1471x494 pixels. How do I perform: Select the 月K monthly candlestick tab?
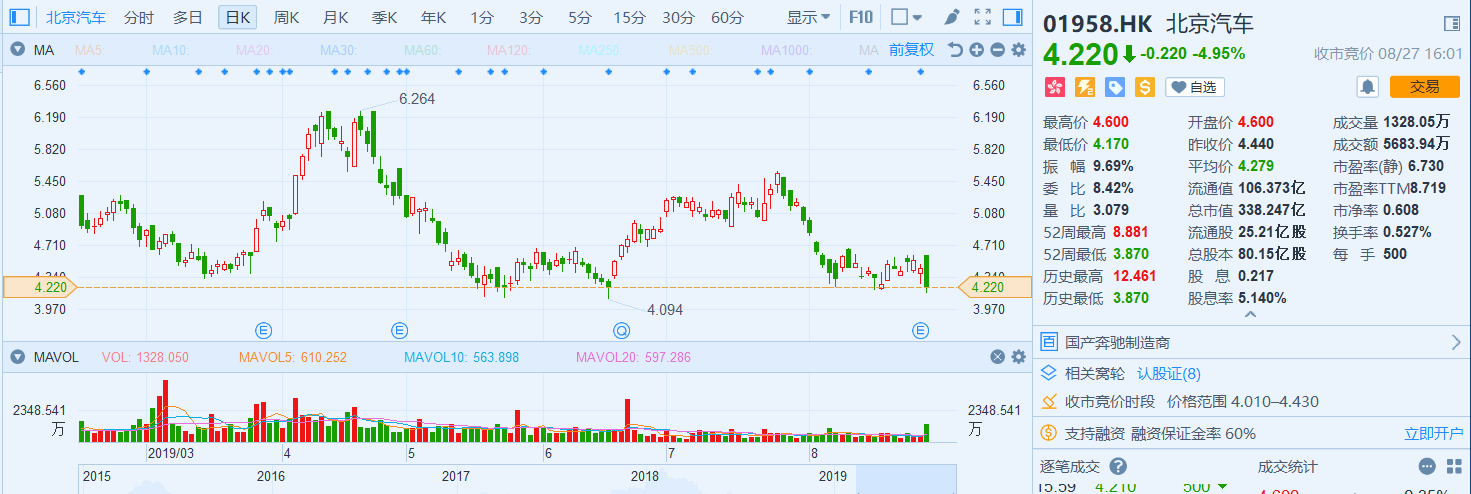[335, 17]
